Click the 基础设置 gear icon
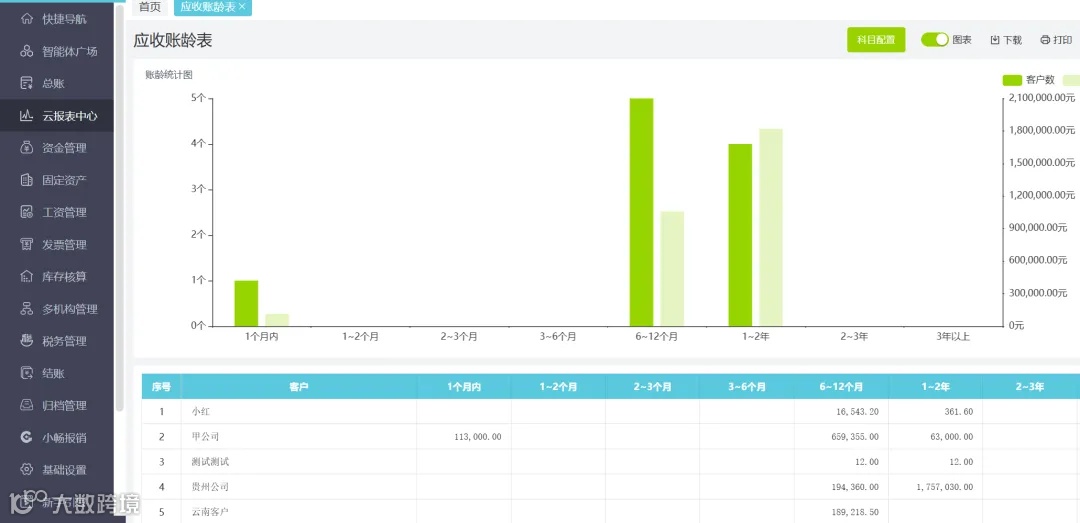 [x=27, y=470]
